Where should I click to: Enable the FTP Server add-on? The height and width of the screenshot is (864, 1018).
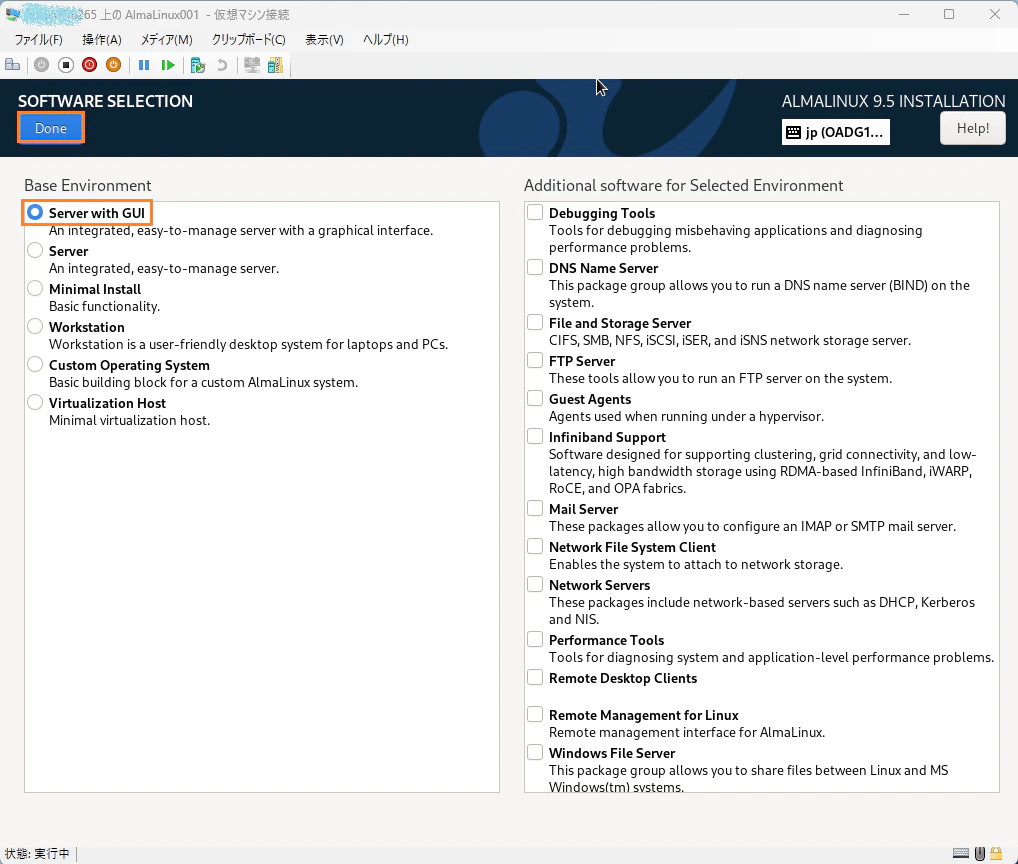(535, 360)
